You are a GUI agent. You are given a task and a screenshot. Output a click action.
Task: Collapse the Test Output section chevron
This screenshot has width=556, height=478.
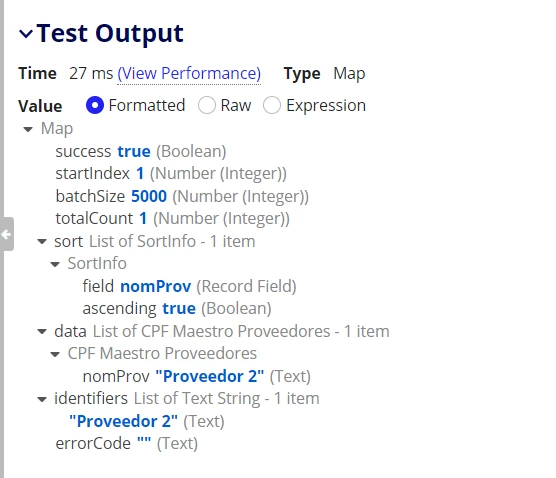tap(26, 34)
